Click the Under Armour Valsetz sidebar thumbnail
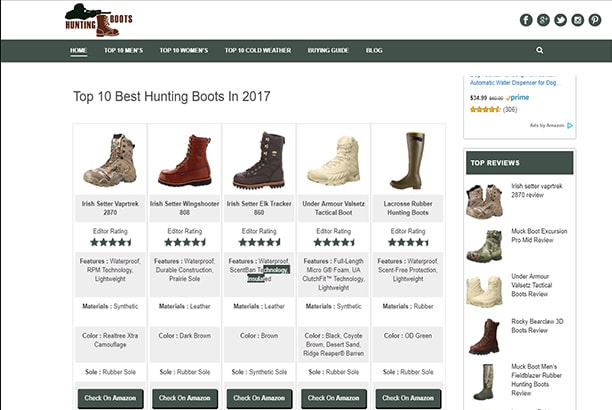 (484, 292)
